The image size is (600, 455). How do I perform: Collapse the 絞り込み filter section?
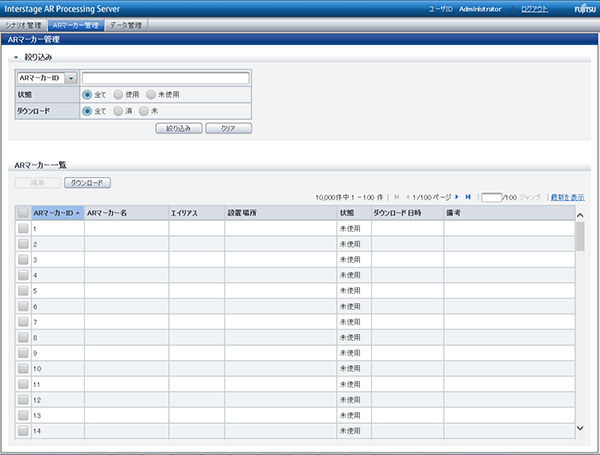coord(16,58)
